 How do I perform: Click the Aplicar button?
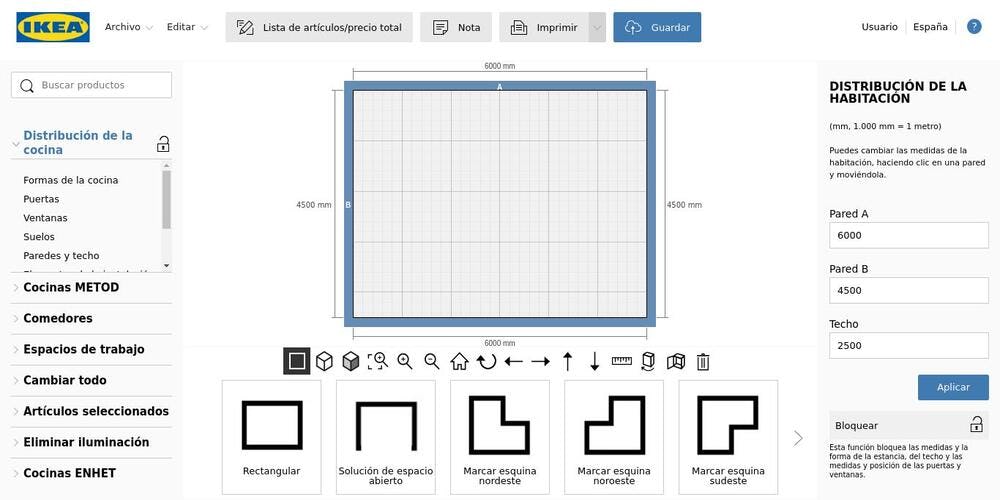coord(953,387)
